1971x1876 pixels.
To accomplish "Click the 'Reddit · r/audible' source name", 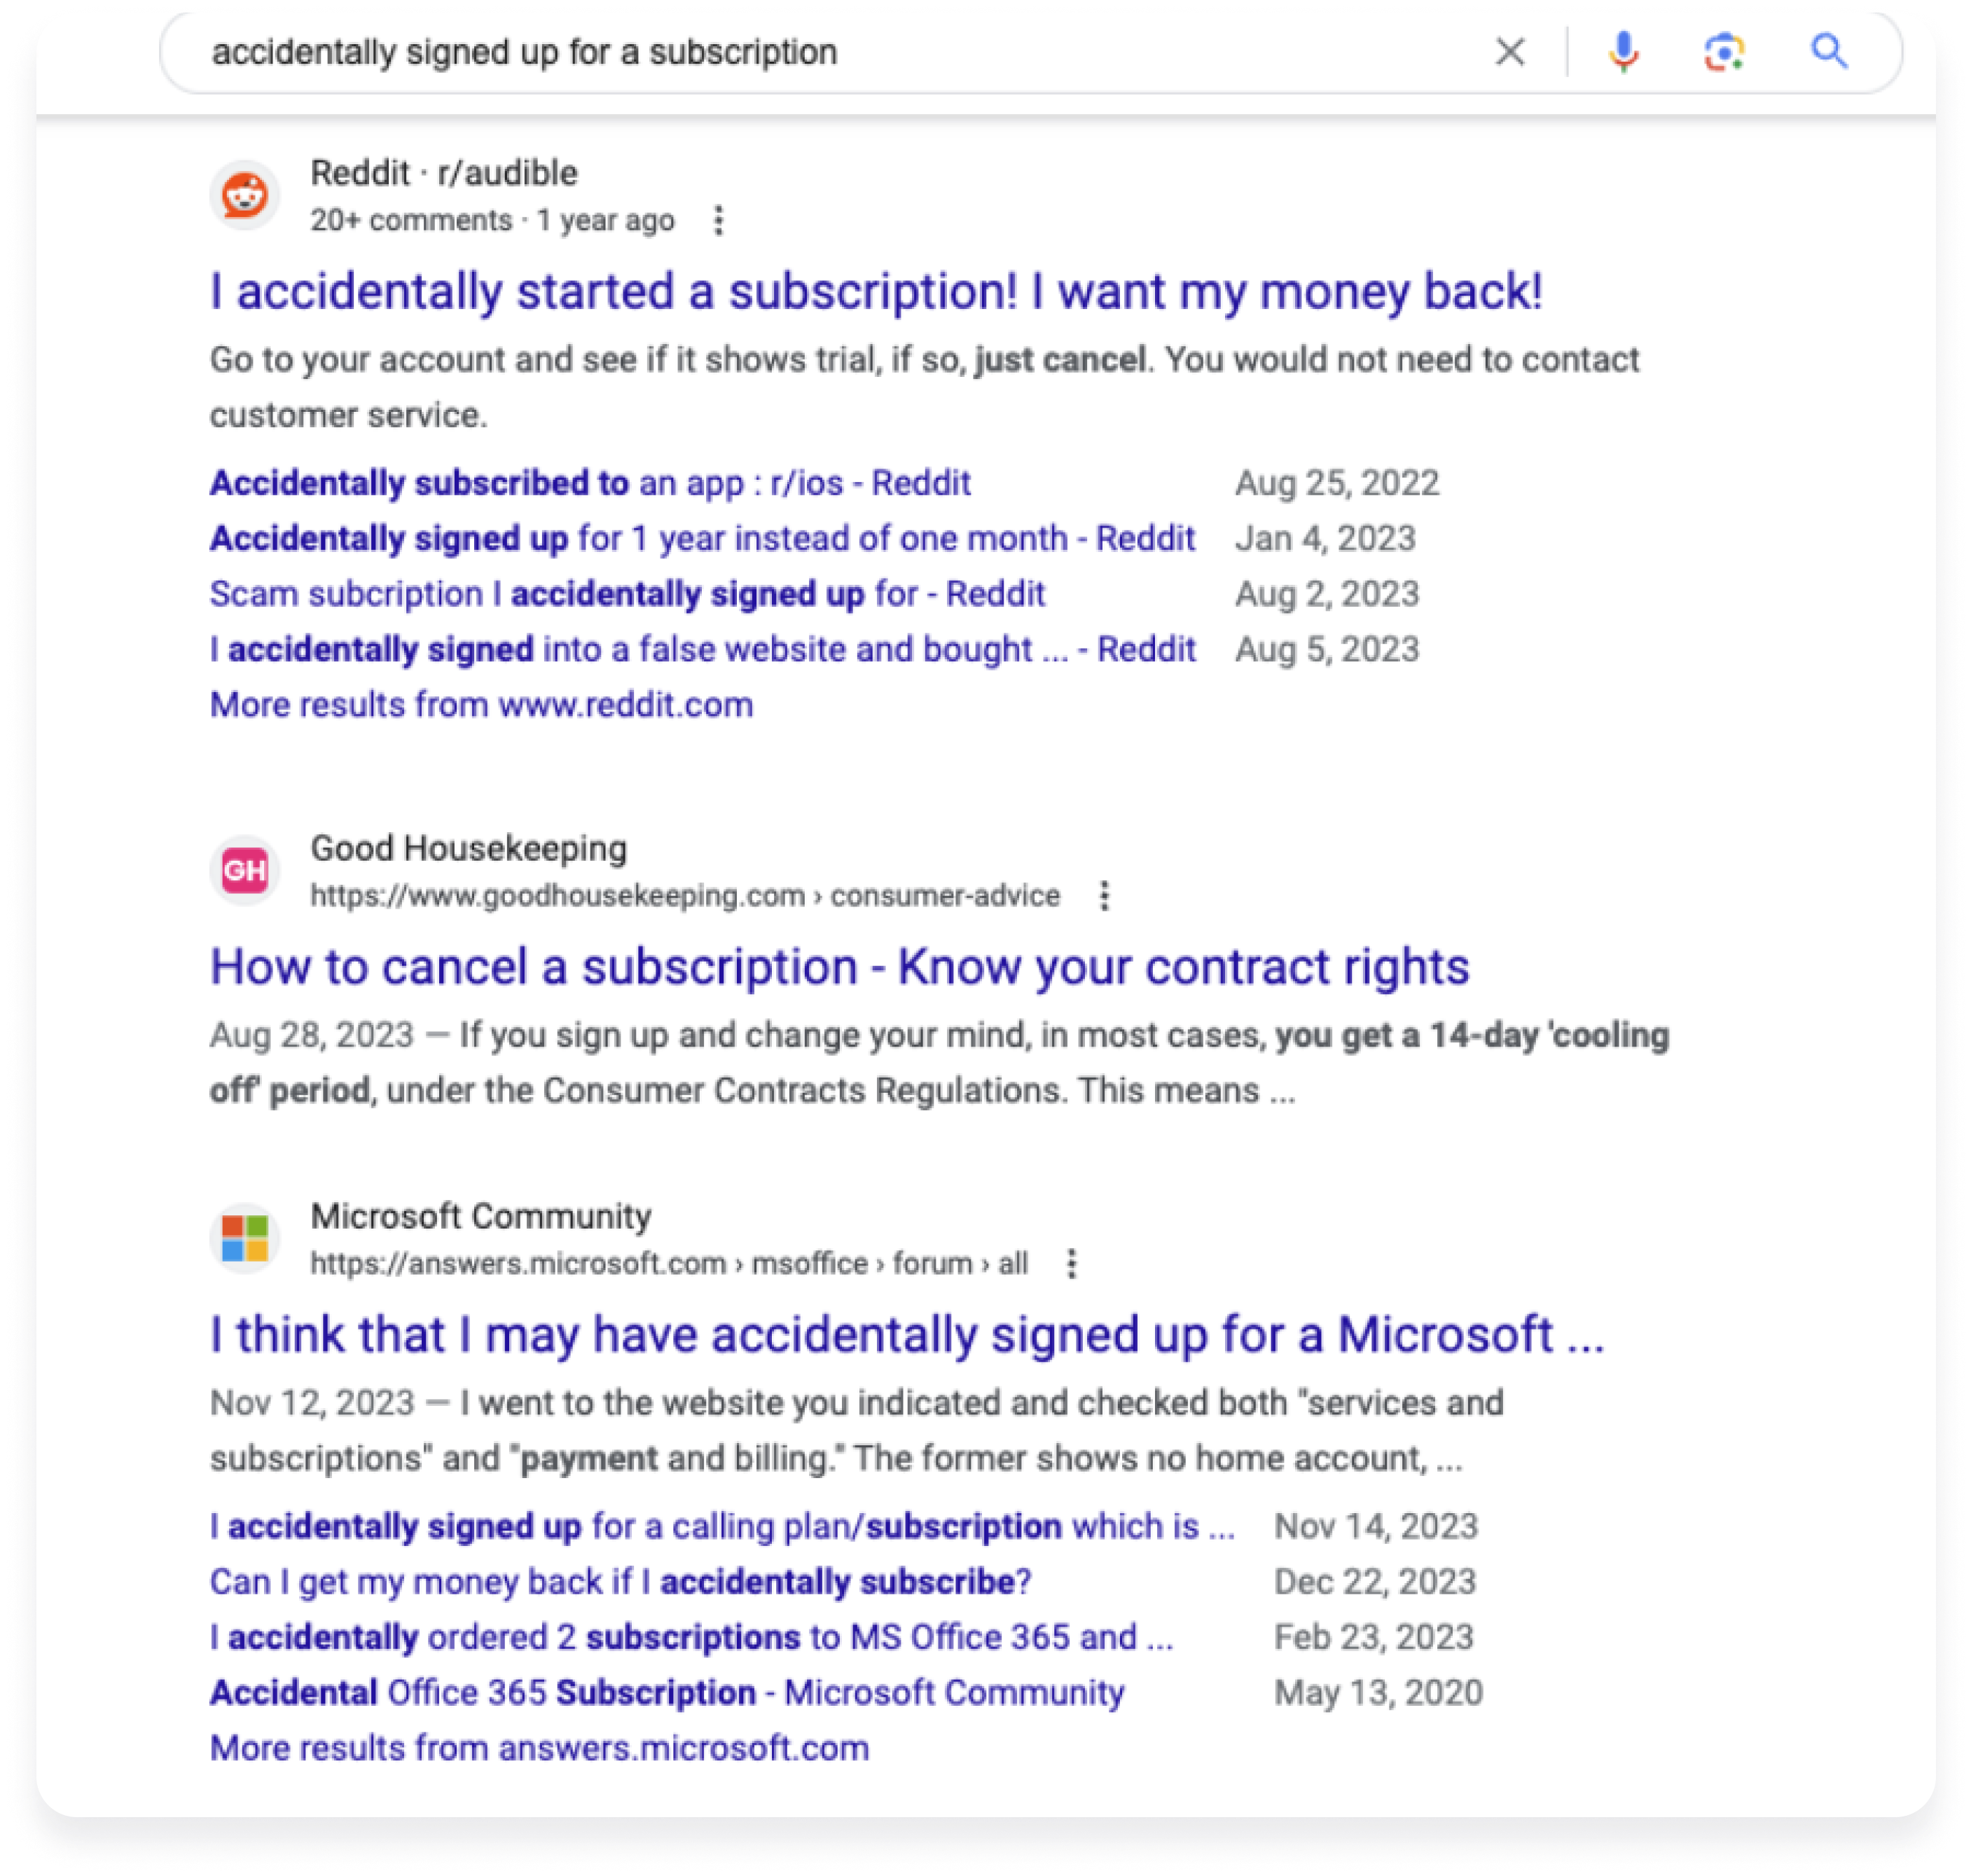I will [443, 173].
